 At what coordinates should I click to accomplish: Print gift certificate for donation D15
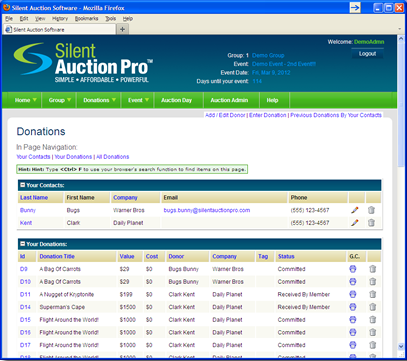[x=353, y=320]
